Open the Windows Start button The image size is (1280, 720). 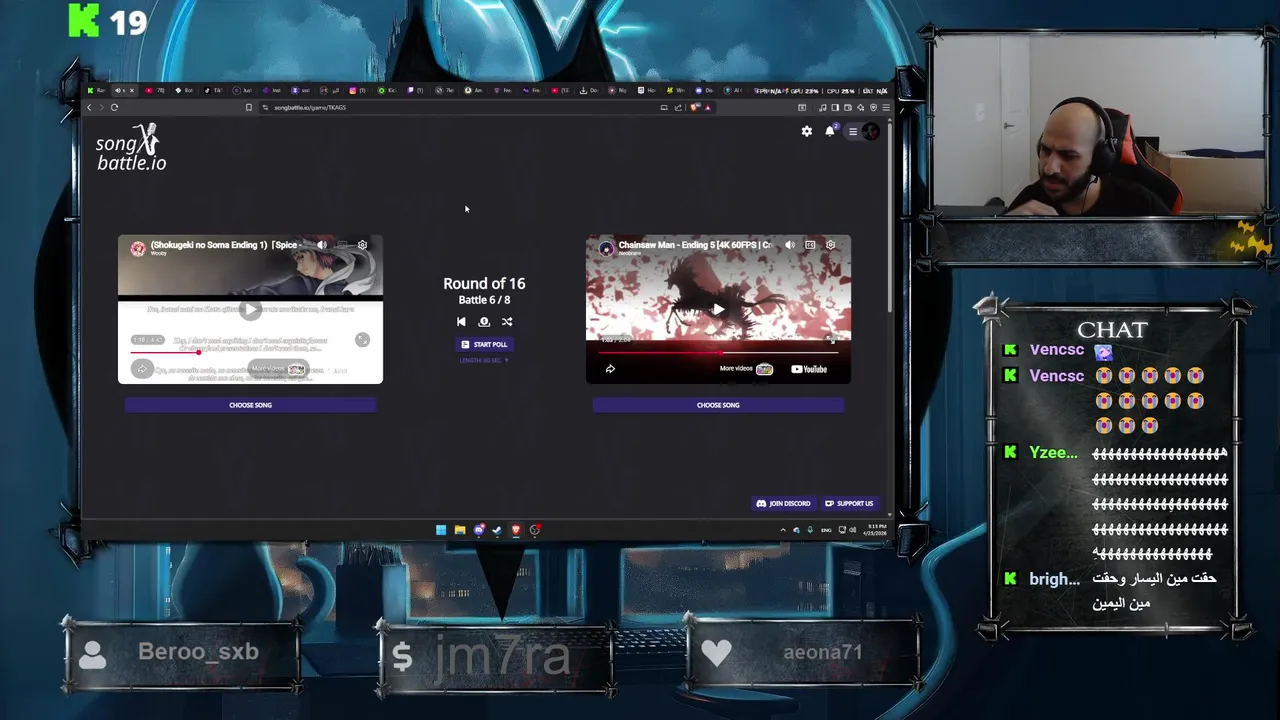pos(441,530)
